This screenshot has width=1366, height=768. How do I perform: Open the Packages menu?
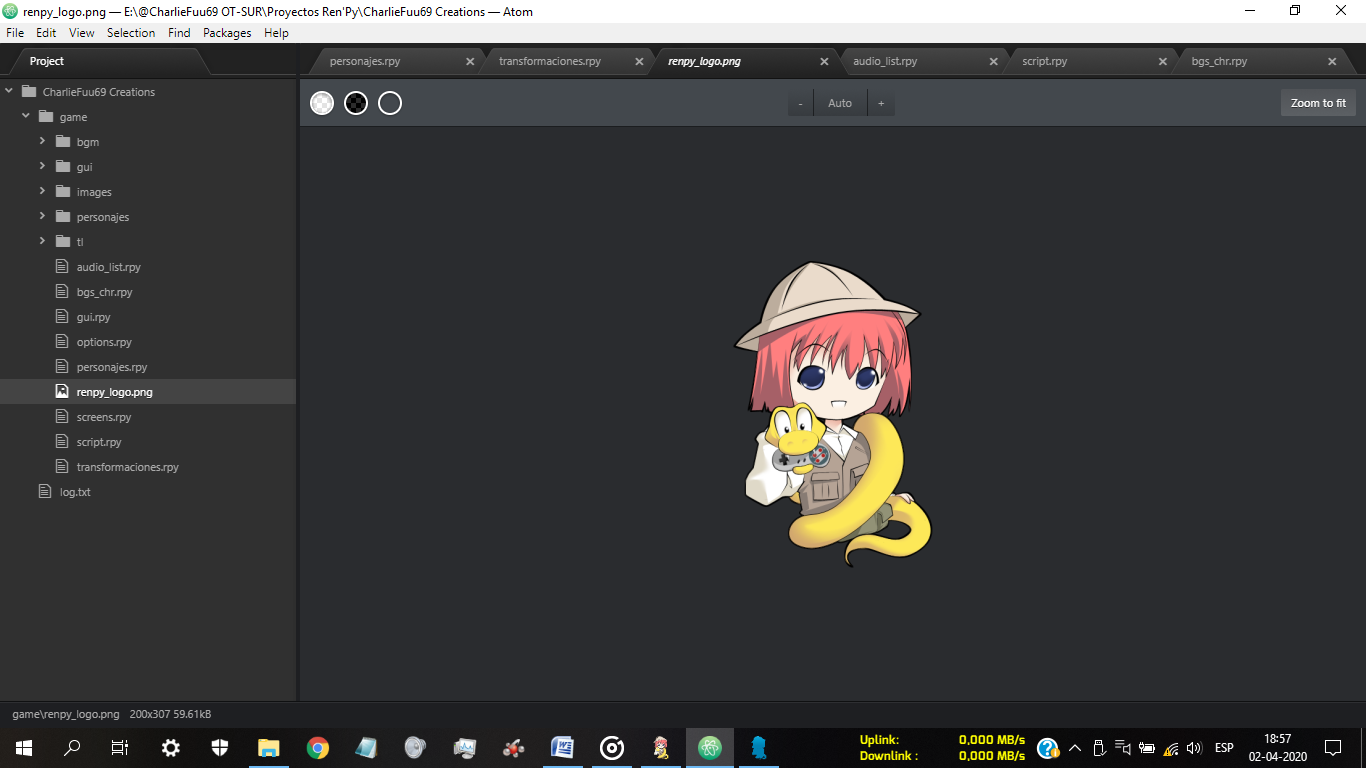227,33
